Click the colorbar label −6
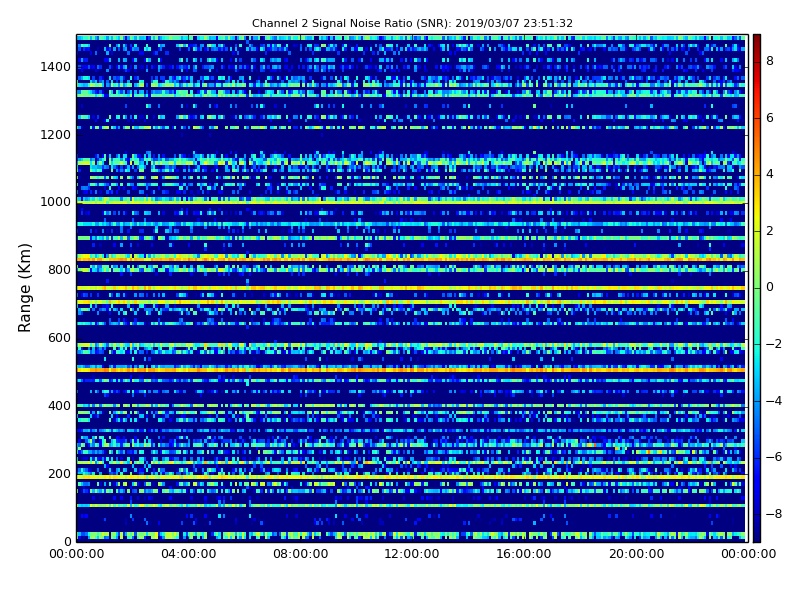This screenshot has width=800, height=600. click(x=774, y=457)
